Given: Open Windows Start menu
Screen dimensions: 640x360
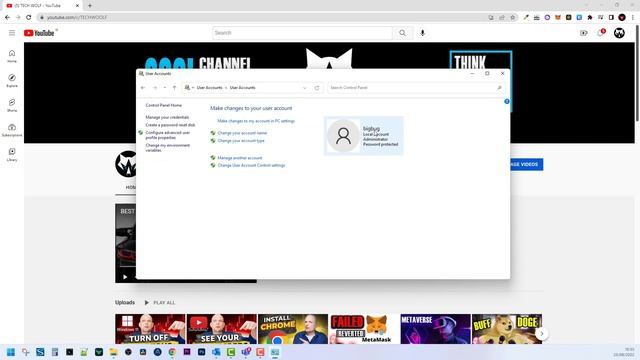Looking at the screenshot, I should tap(11, 352).
